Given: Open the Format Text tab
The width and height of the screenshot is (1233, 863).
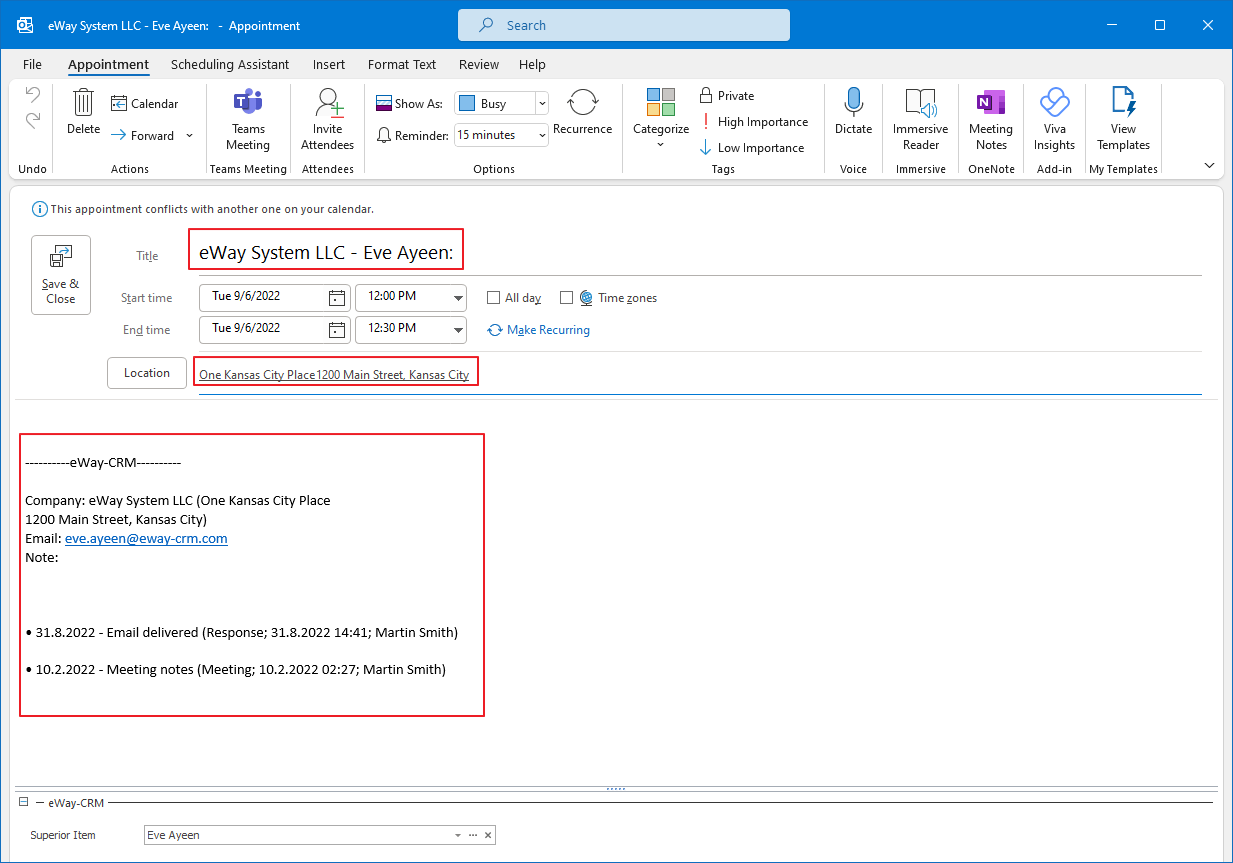Looking at the screenshot, I should coord(402,64).
